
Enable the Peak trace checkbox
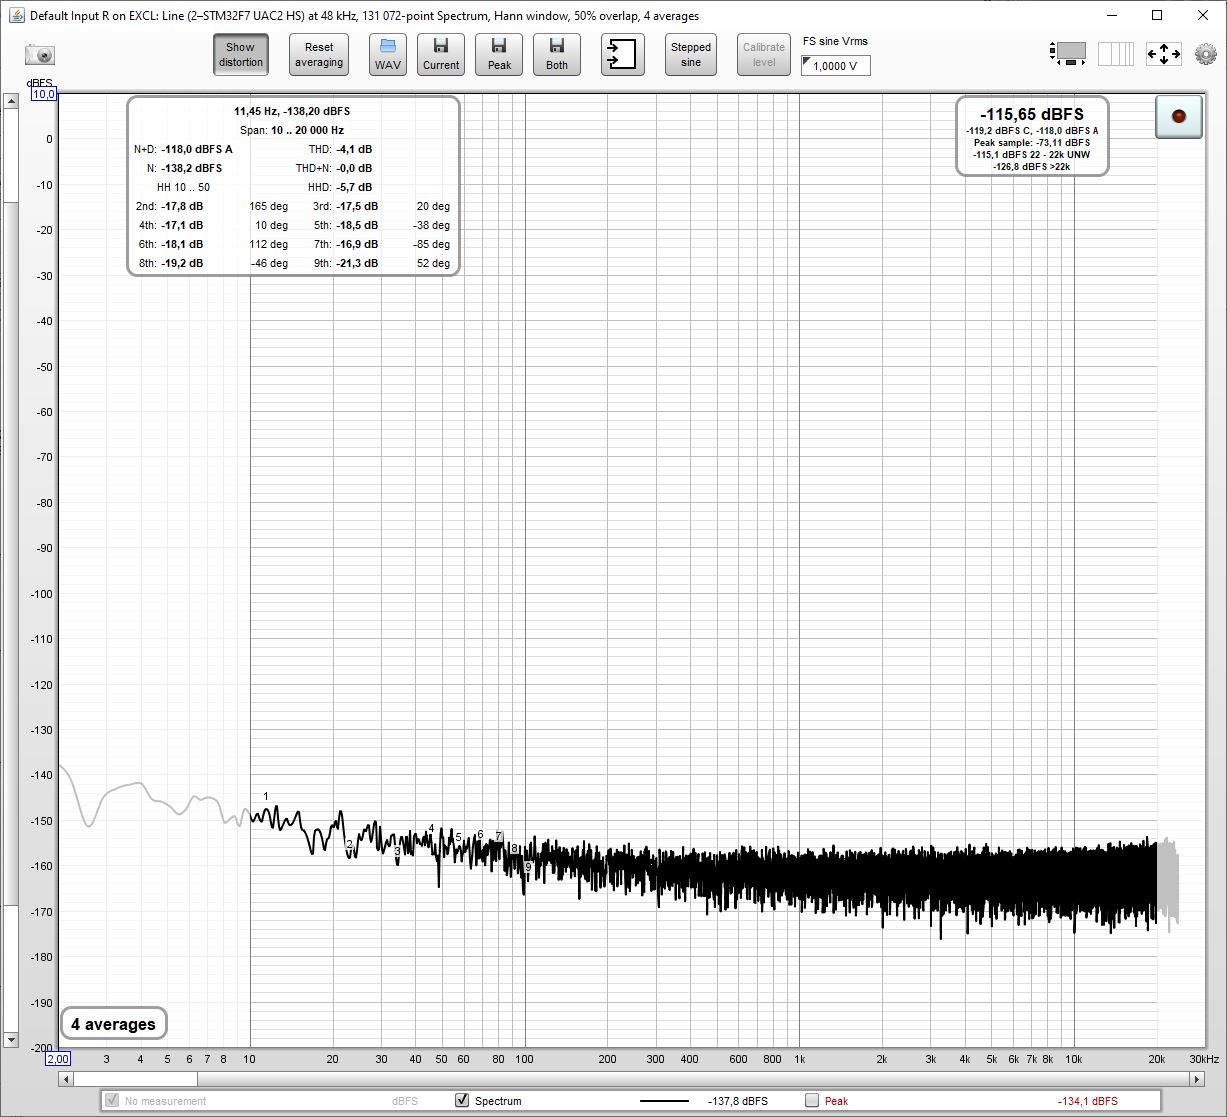click(812, 1100)
